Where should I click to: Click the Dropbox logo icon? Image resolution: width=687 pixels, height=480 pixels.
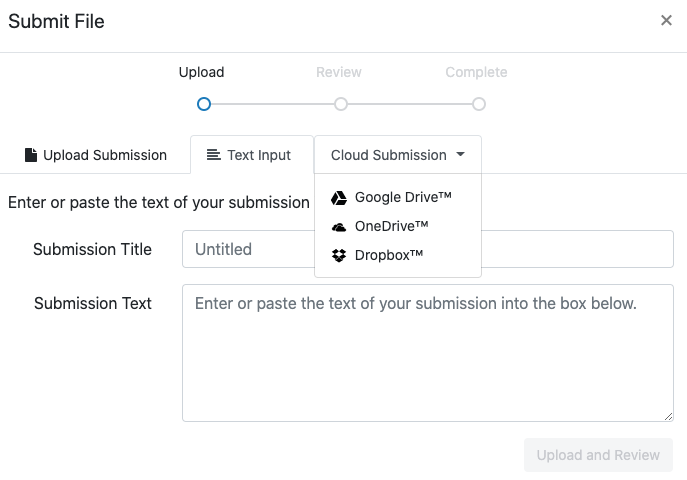[339, 256]
